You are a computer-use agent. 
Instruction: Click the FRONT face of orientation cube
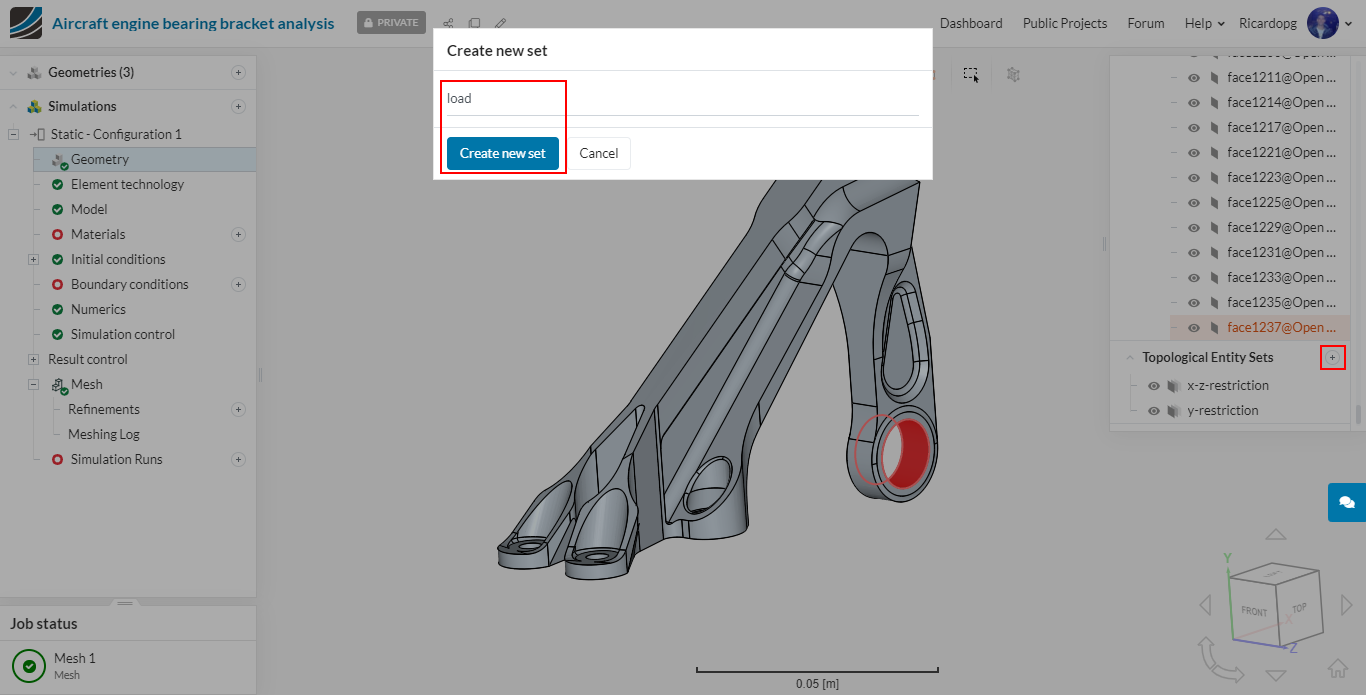click(1254, 611)
